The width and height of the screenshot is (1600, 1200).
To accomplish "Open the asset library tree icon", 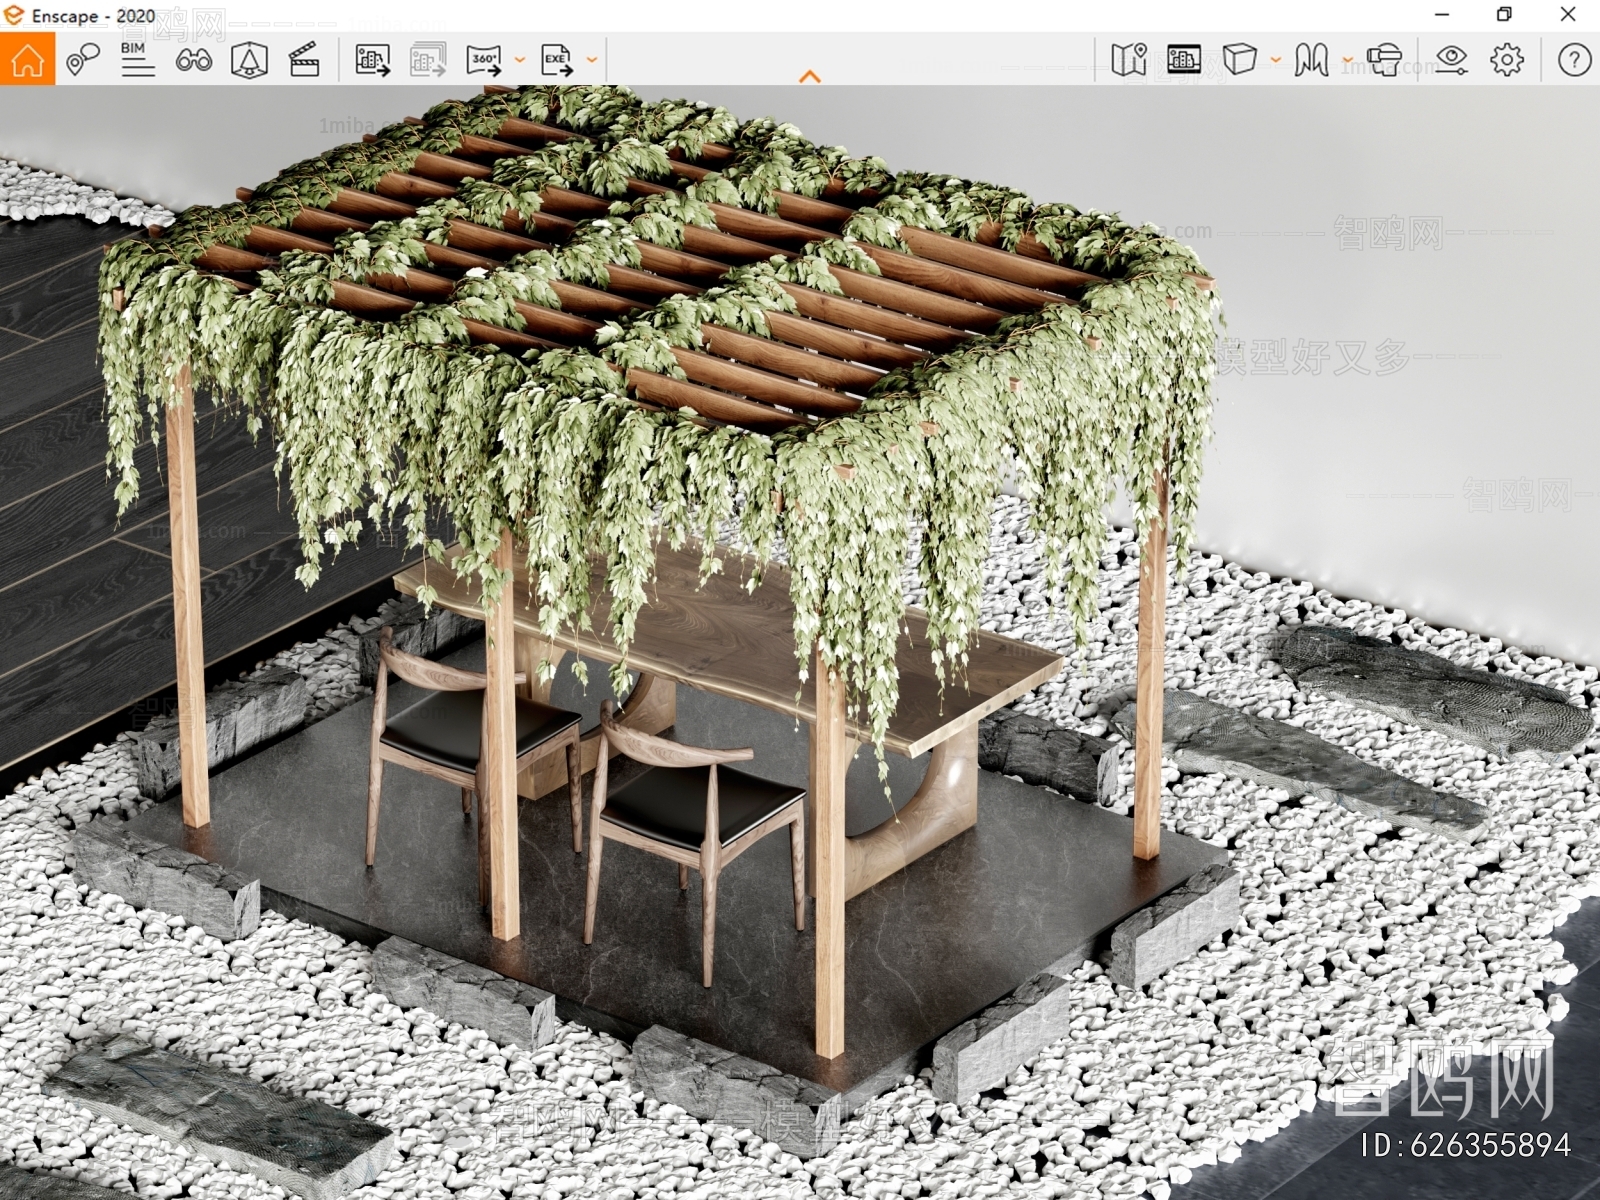I will coord(249,60).
